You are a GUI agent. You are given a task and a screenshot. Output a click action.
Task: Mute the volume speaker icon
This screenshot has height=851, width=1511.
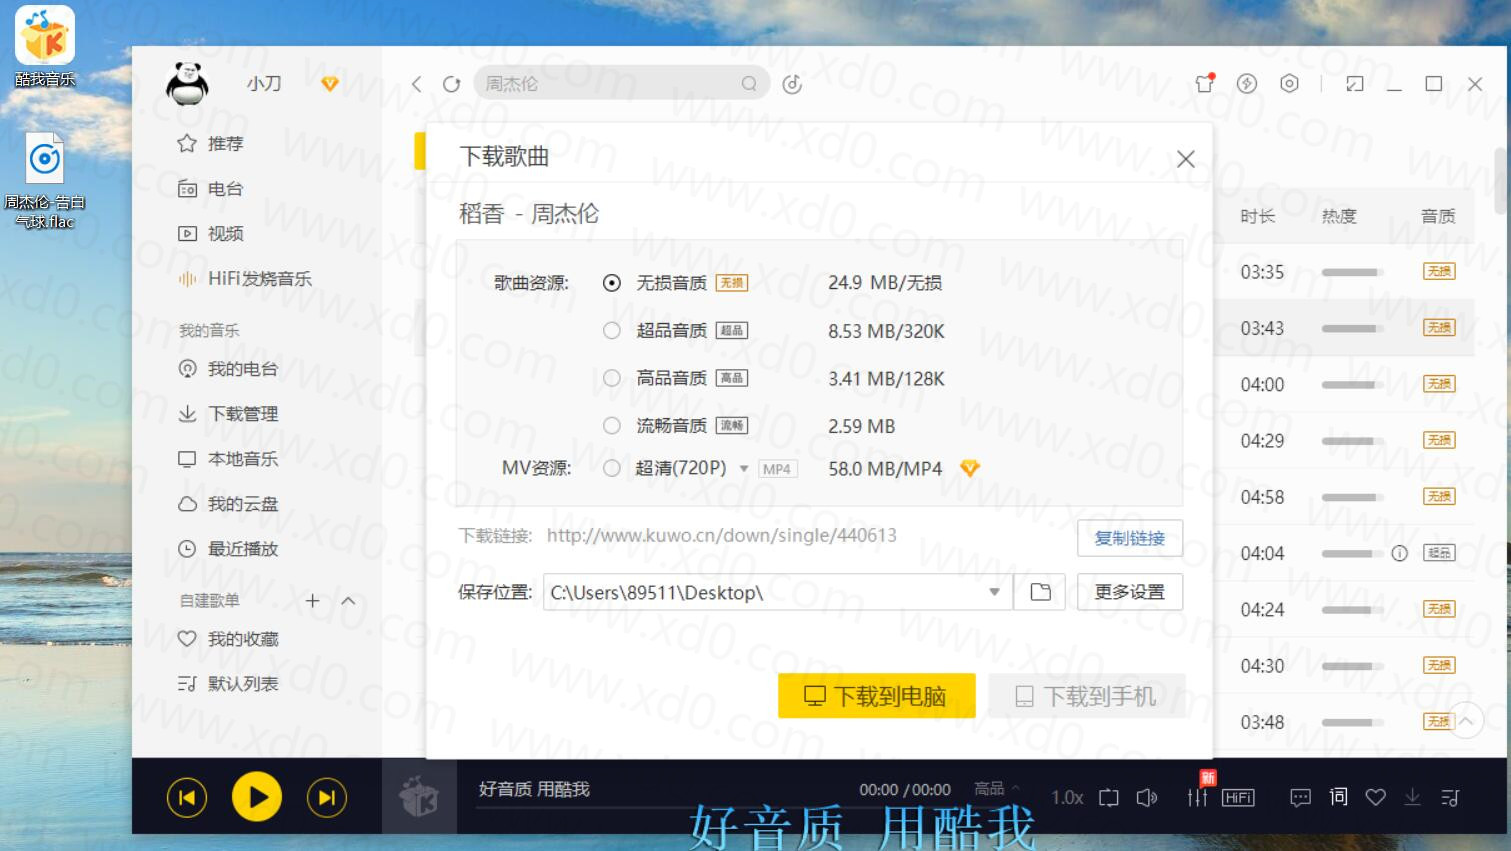tap(1148, 798)
